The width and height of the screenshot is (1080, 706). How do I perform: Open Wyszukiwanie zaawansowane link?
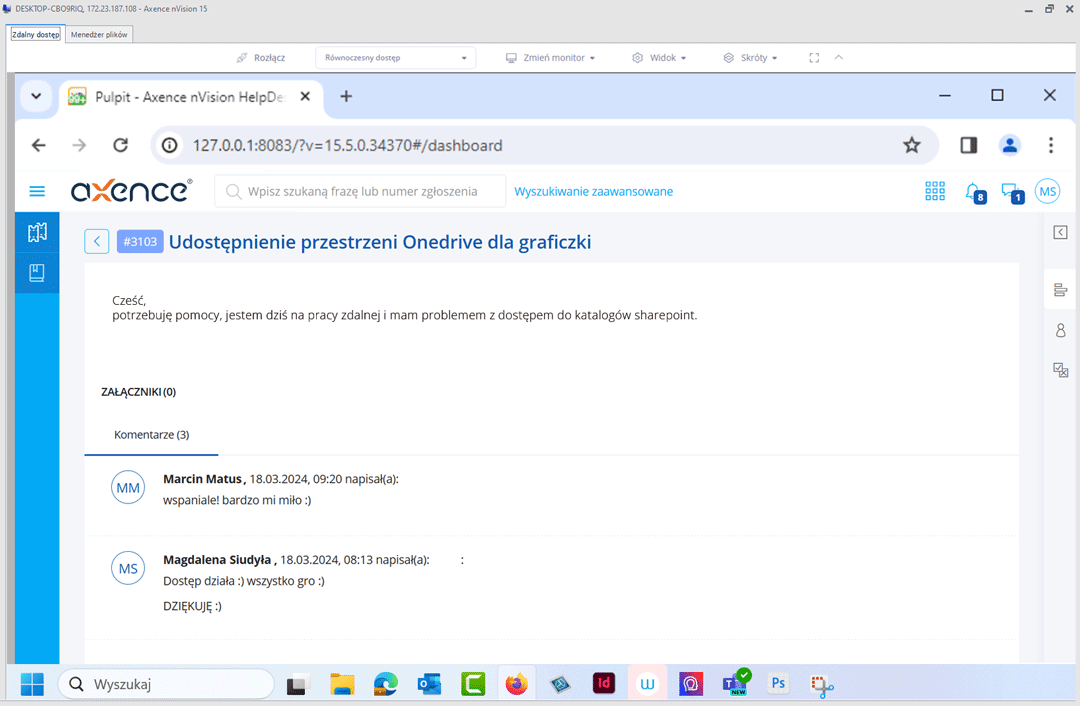(x=593, y=191)
